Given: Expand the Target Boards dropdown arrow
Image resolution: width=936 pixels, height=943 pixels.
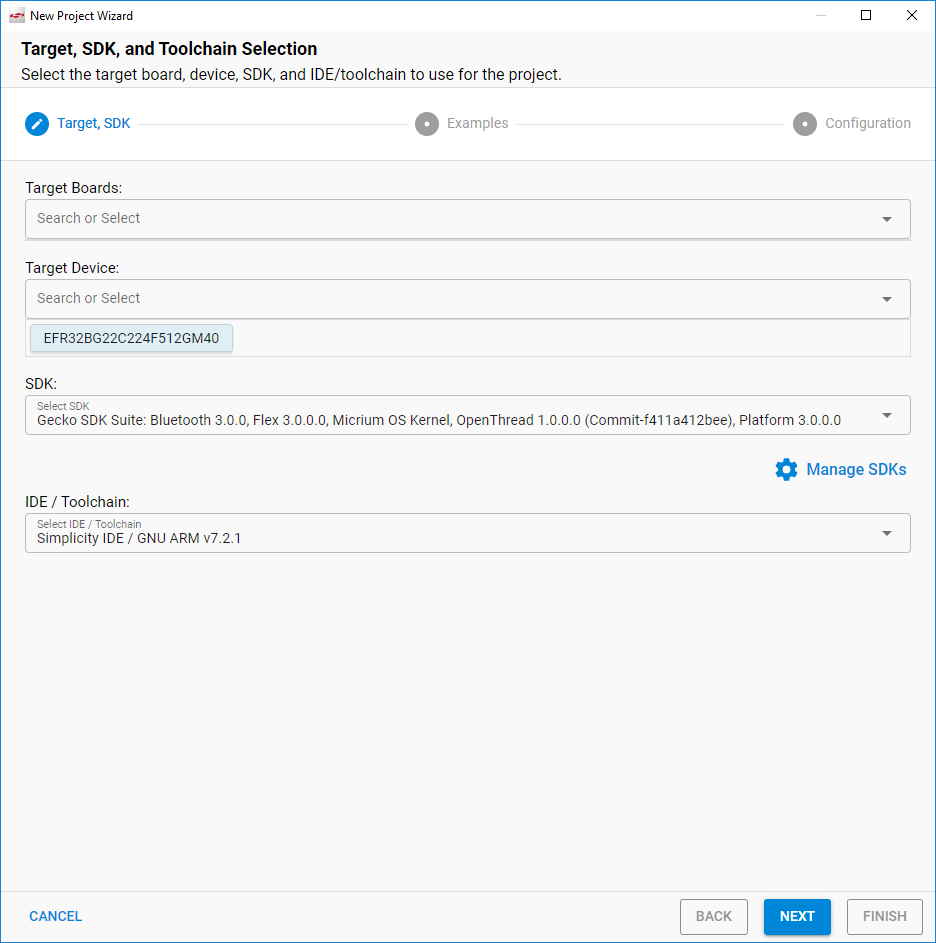Looking at the screenshot, I should pos(886,219).
